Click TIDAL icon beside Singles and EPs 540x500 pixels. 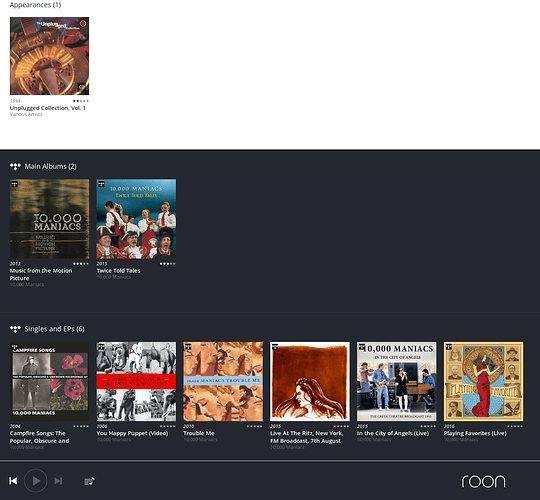click(x=15, y=329)
